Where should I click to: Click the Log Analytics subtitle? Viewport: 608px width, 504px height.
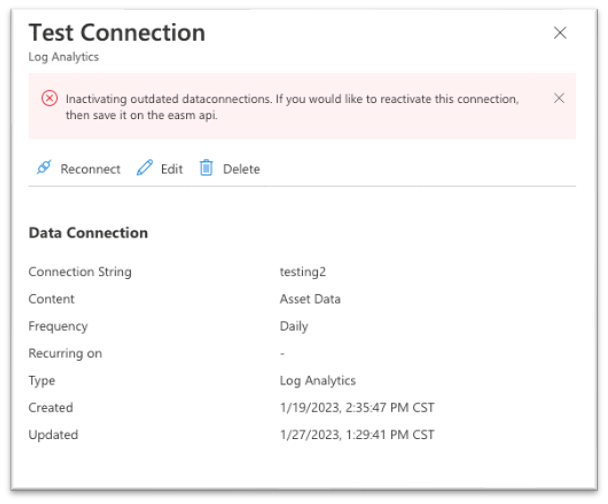click(x=64, y=57)
